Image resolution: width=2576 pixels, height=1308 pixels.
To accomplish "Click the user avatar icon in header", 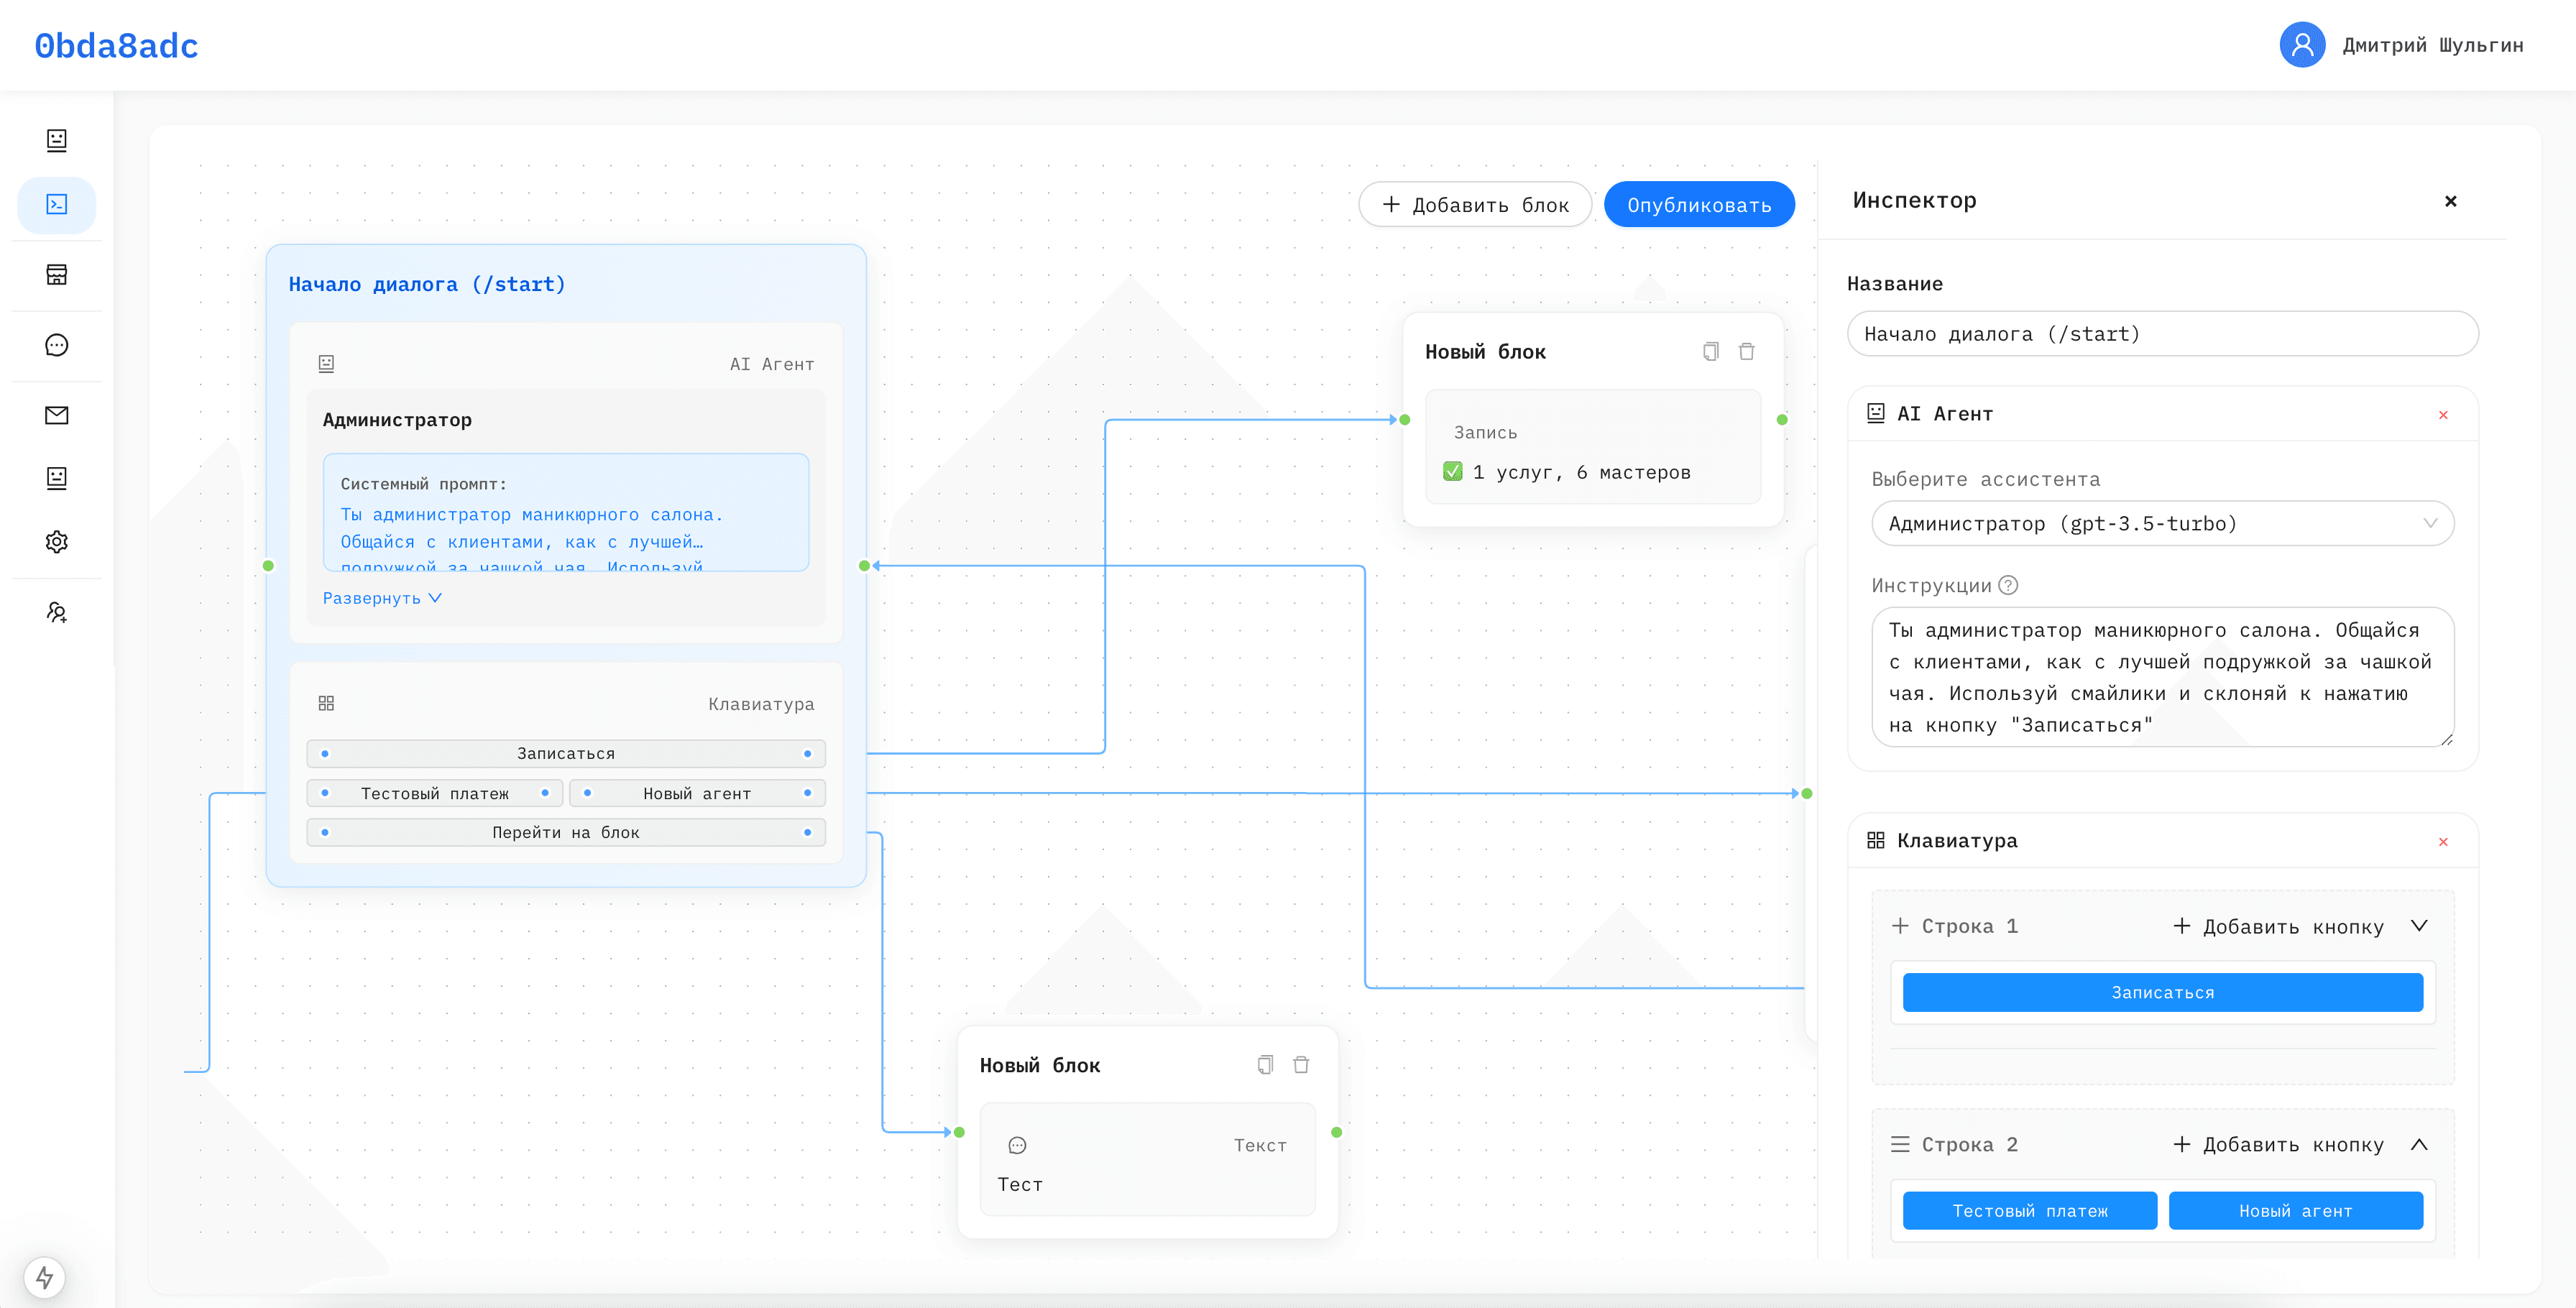I will (x=2302, y=45).
